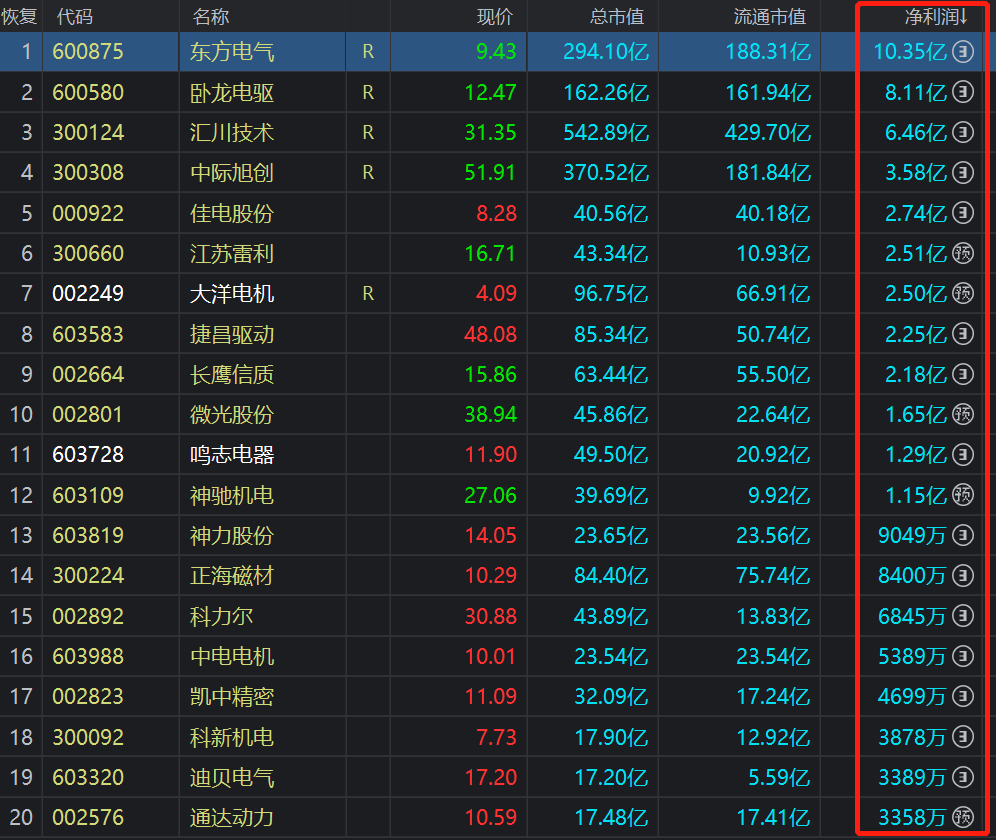Click the 预 forecast icon for 通达动力
Image resolution: width=996 pixels, height=840 pixels.
963,817
